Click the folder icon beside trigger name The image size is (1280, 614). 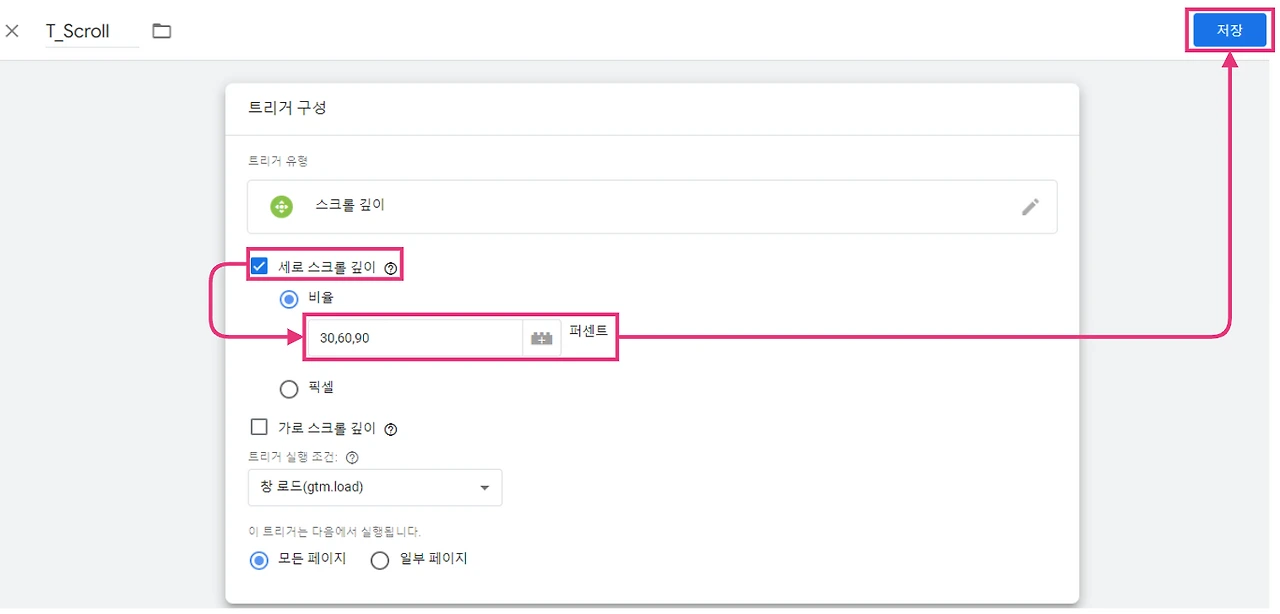(162, 31)
